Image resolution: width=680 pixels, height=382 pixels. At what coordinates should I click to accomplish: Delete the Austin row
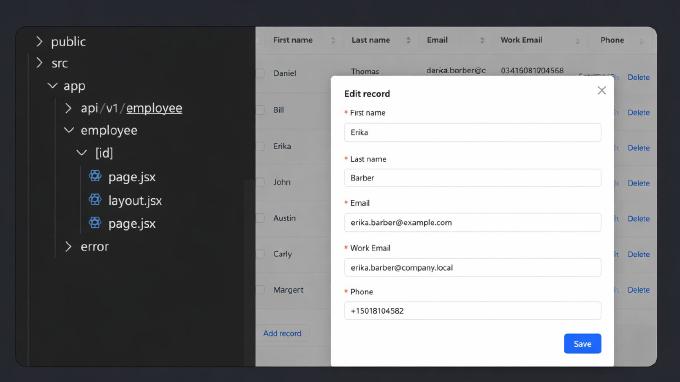pos(638,219)
